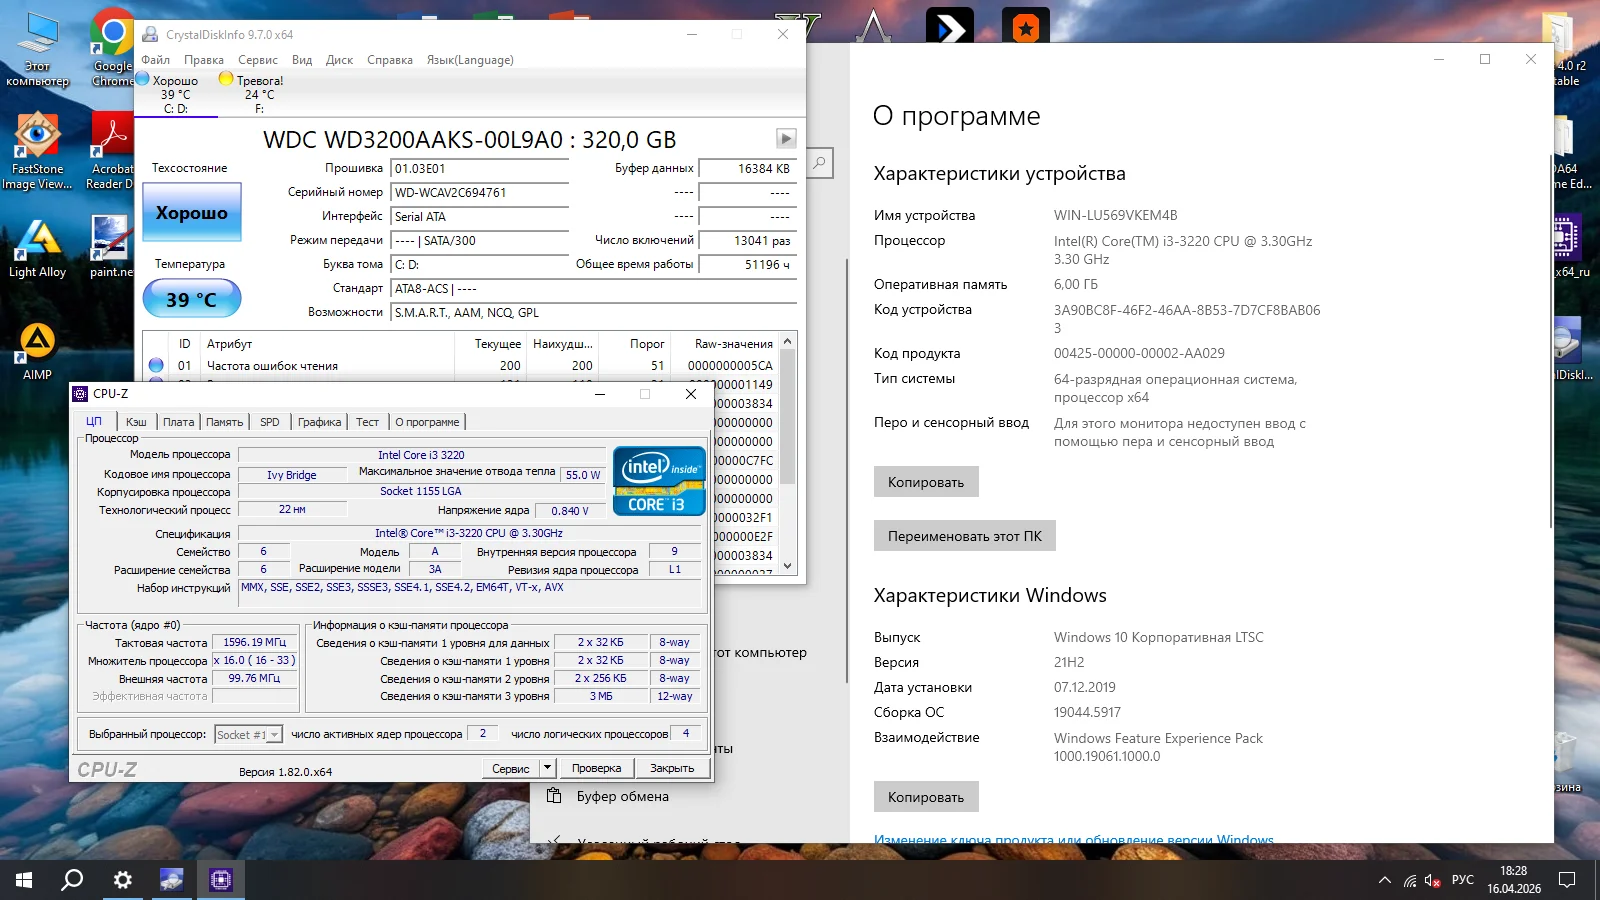Open Сервис dropdown arrow in CPU-Z
This screenshot has height=900, width=1600.
[x=547, y=768]
